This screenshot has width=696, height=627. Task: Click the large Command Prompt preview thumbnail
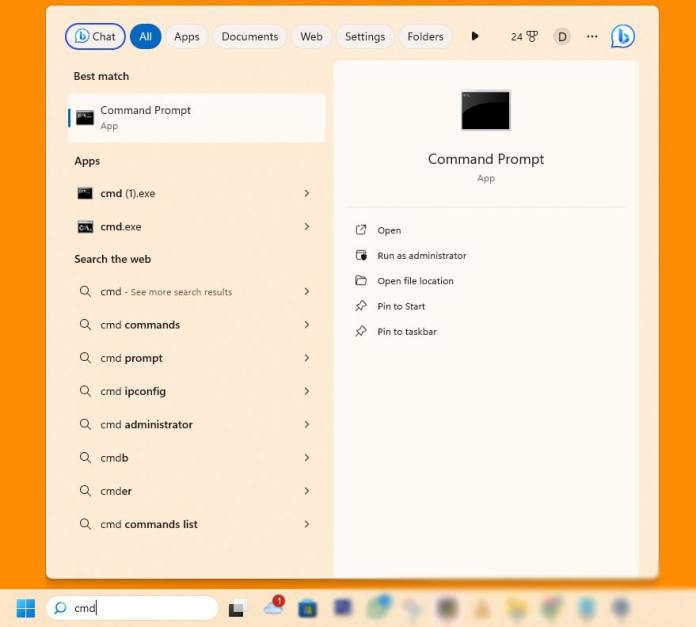pos(486,110)
